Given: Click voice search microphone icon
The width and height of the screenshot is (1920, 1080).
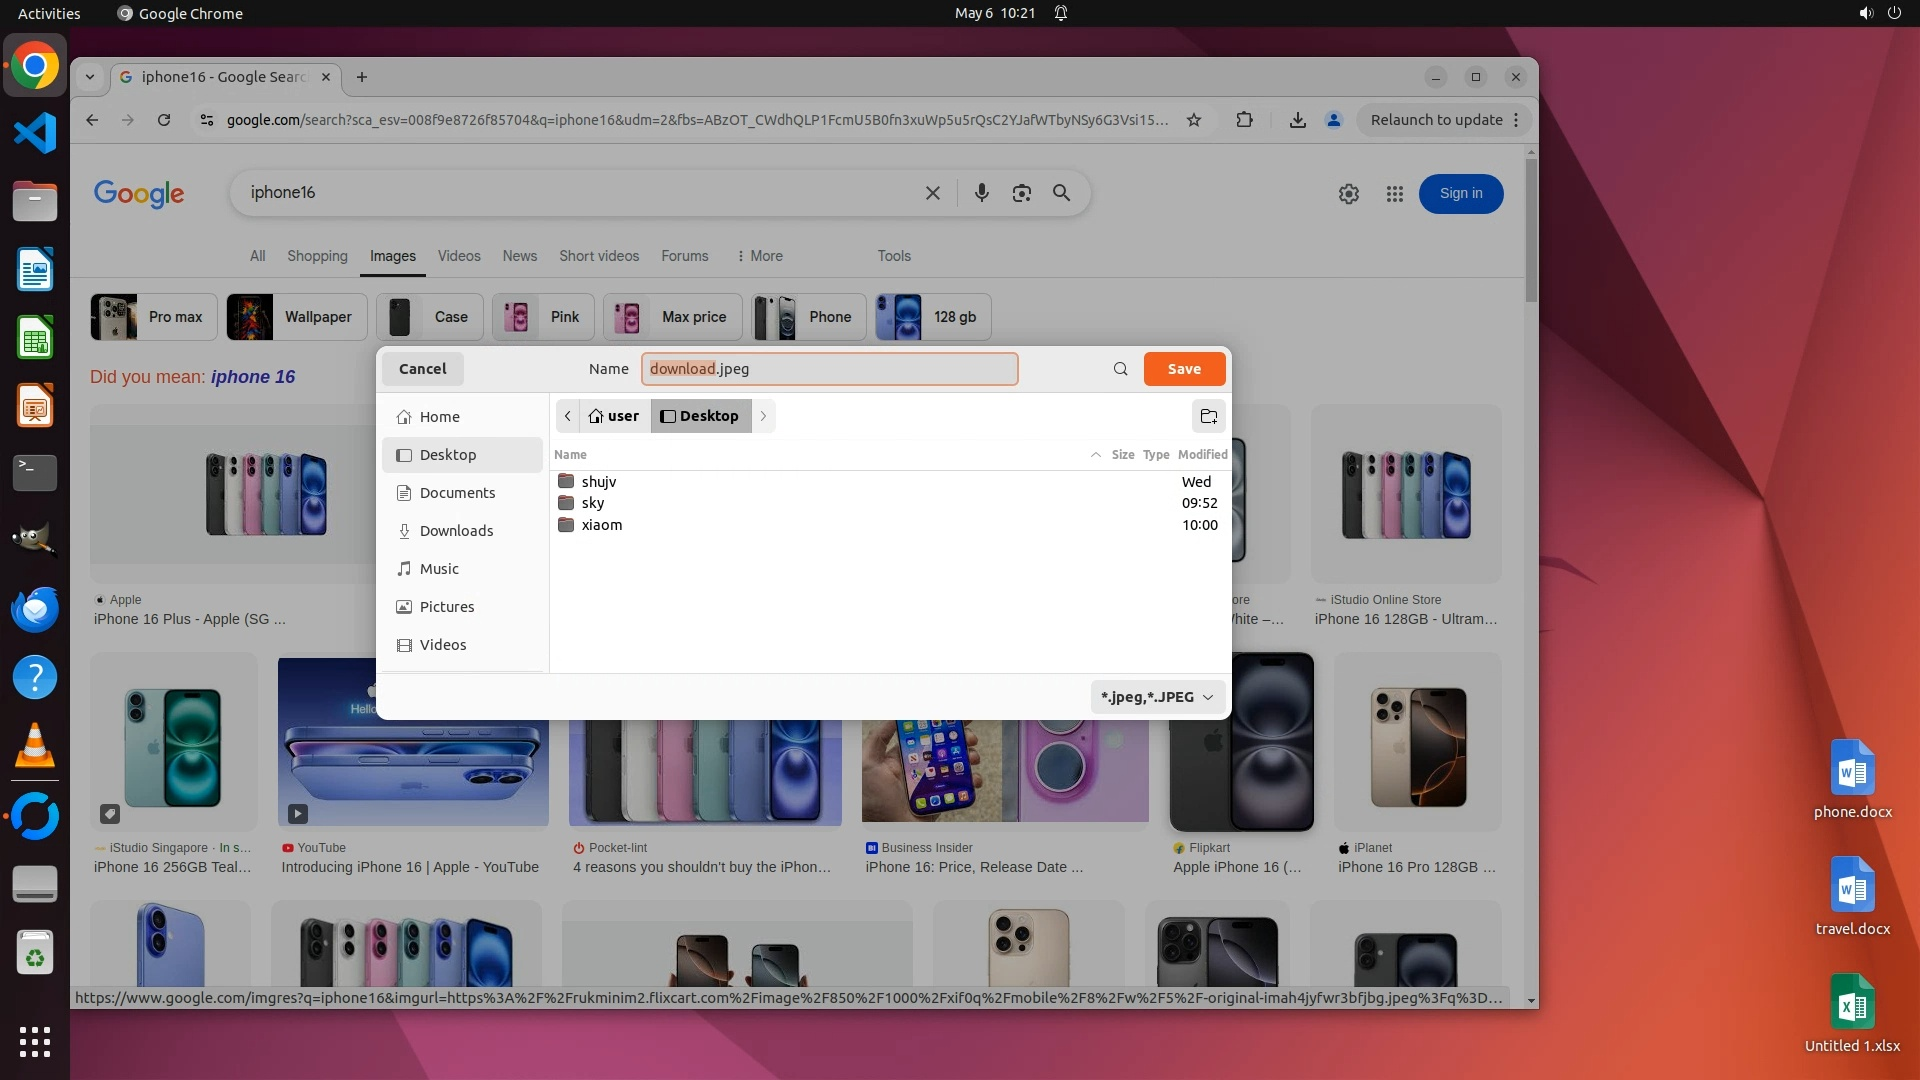Looking at the screenshot, I should tap(981, 193).
